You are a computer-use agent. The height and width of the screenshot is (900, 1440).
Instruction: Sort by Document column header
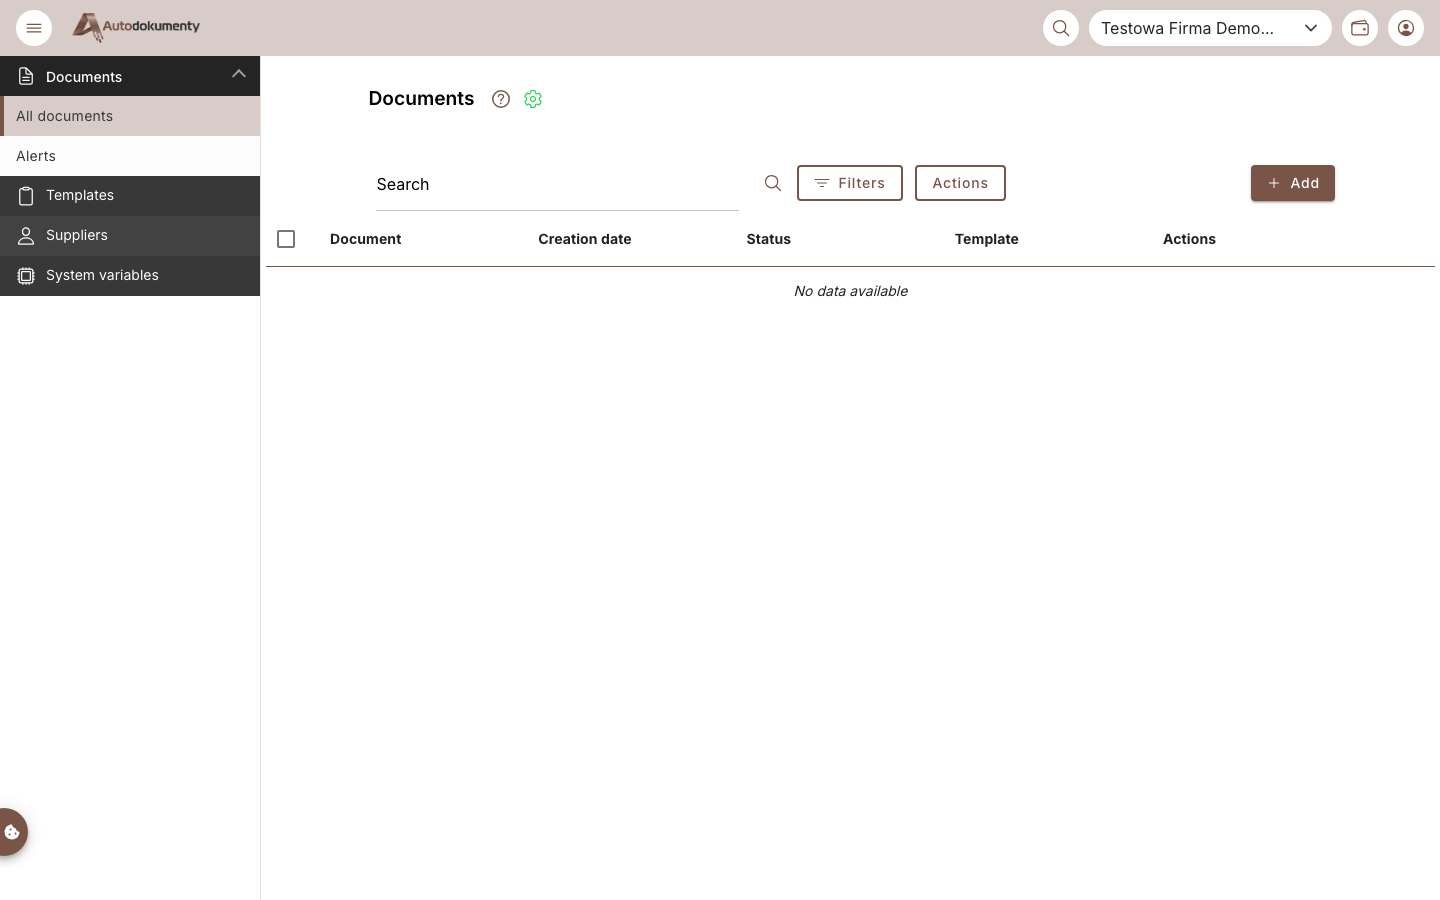tap(366, 239)
